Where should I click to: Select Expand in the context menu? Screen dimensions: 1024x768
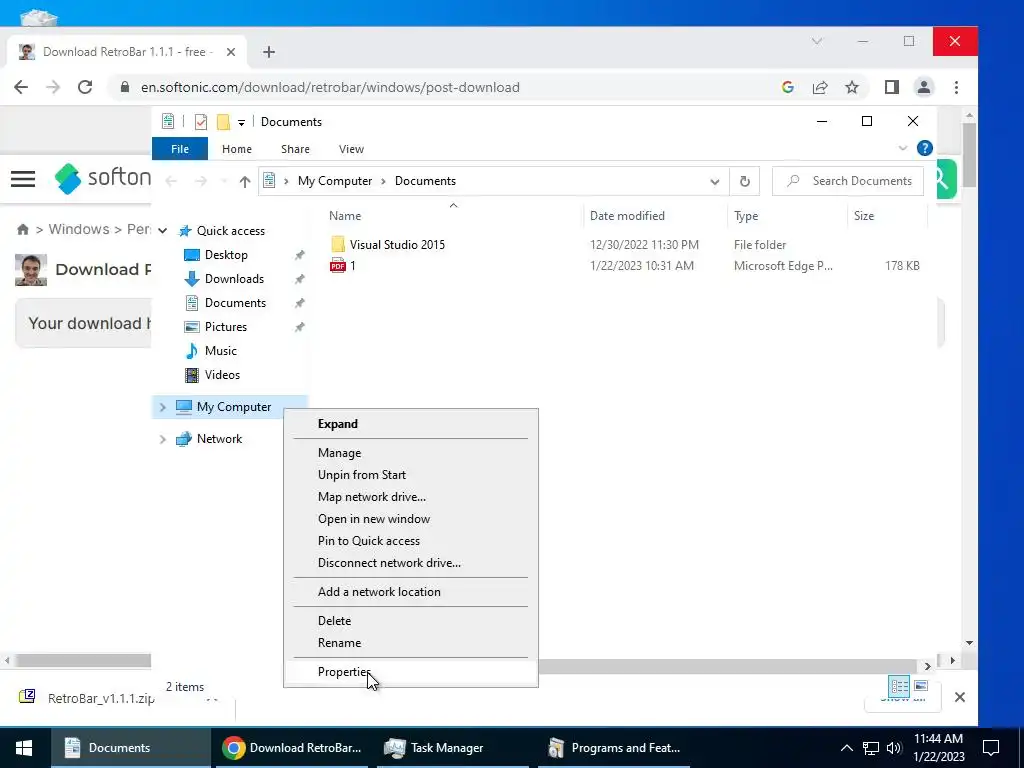tap(411, 424)
